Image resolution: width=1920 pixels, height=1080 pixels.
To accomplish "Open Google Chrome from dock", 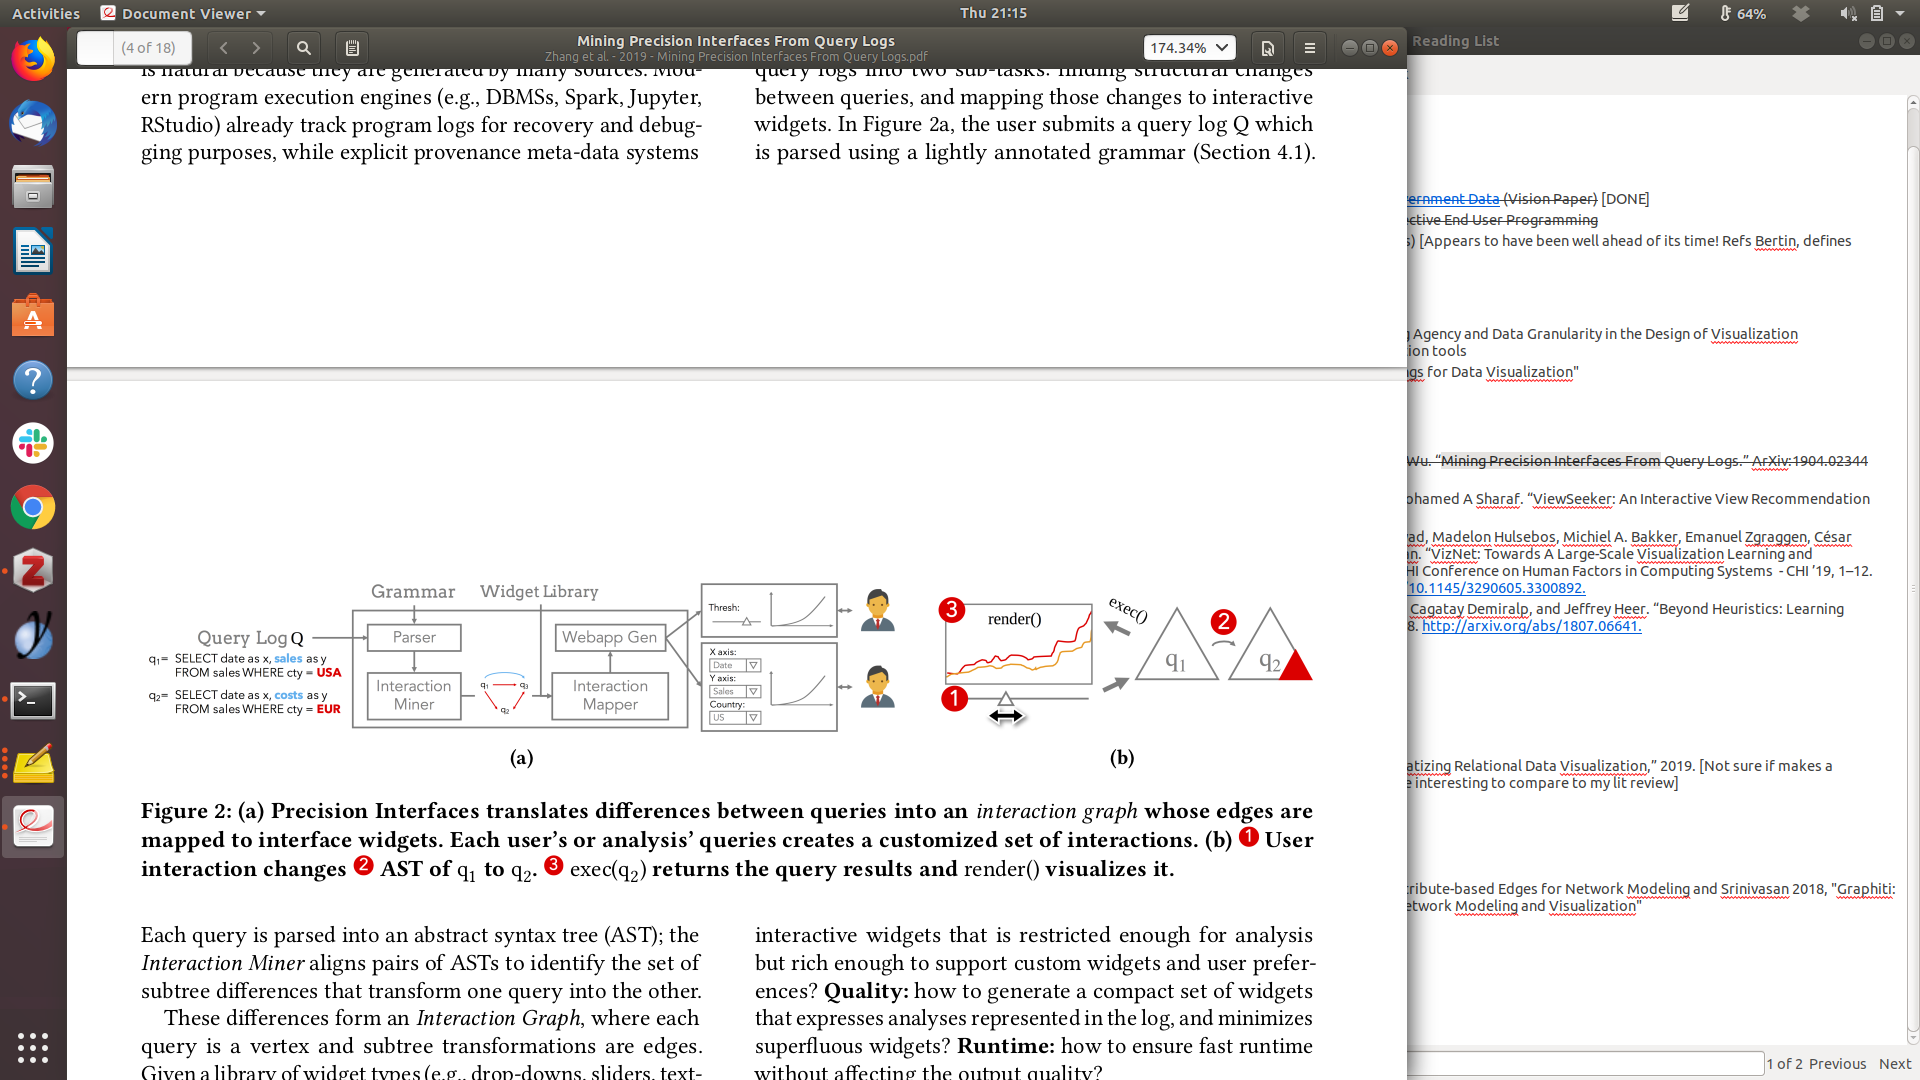I will click(33, 508).
